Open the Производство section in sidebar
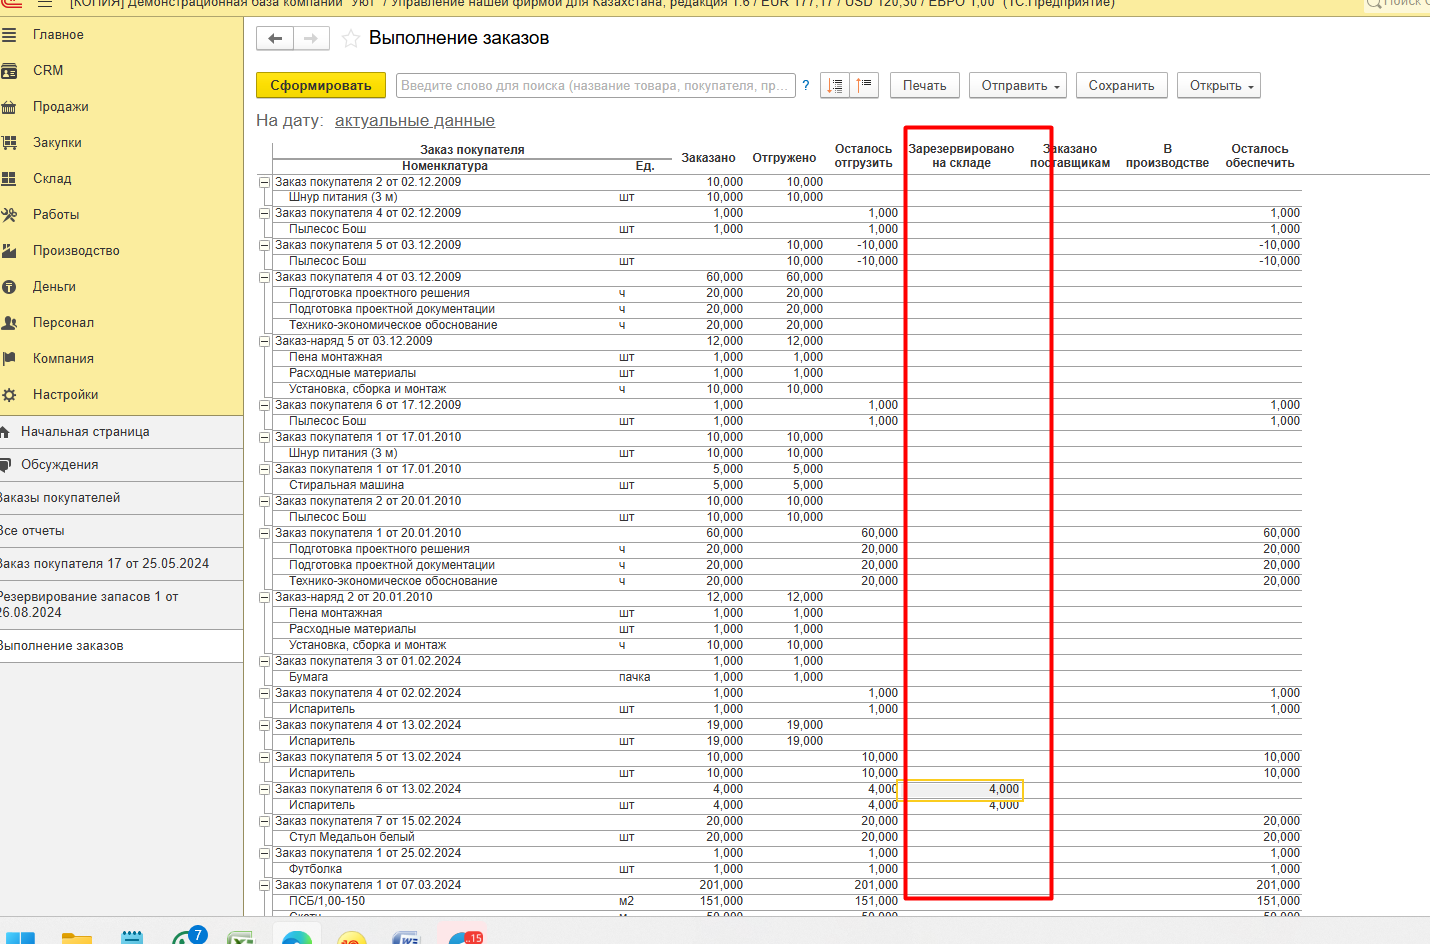 click(76, 251)
